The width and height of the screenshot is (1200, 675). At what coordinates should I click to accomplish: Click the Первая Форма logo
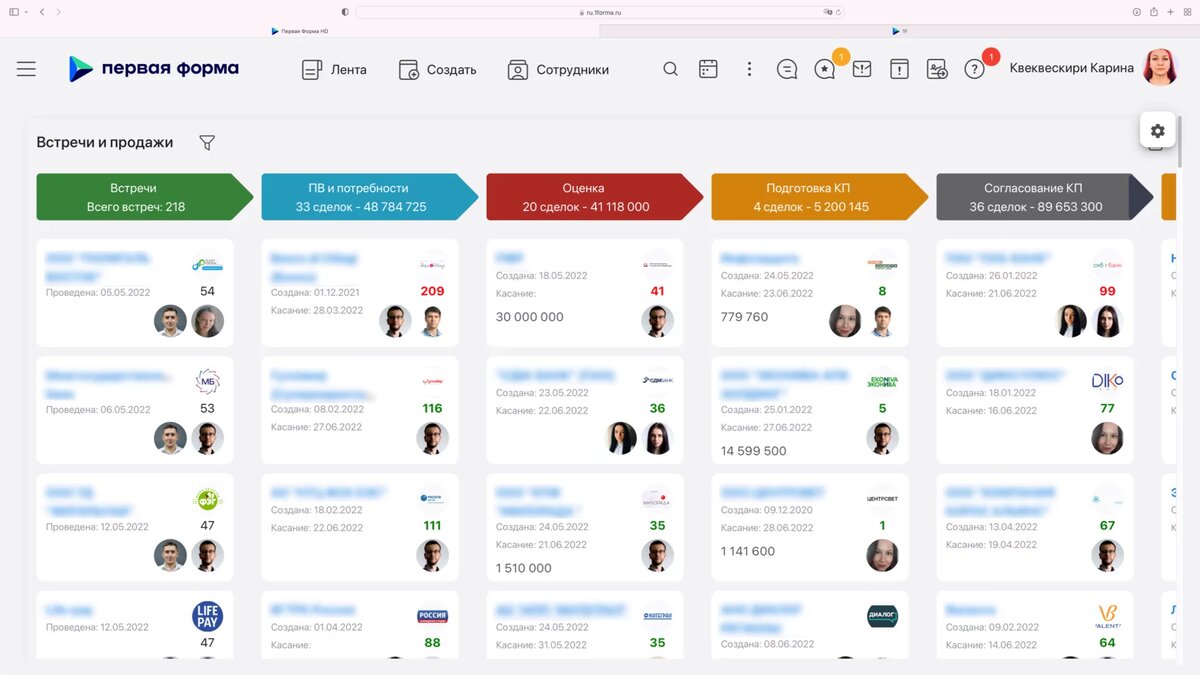click(x=152, y=68)
